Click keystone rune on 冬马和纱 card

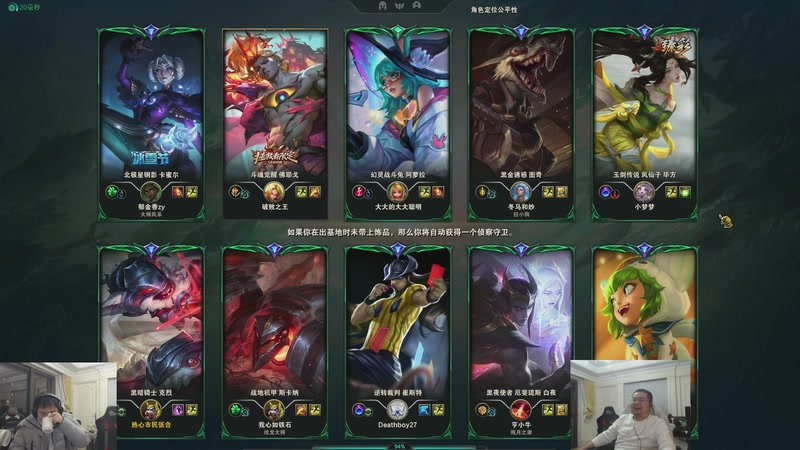(482, 192)
